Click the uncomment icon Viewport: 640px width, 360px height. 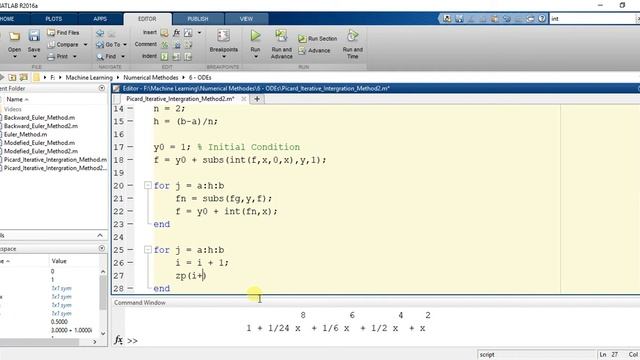click(176, 44)
